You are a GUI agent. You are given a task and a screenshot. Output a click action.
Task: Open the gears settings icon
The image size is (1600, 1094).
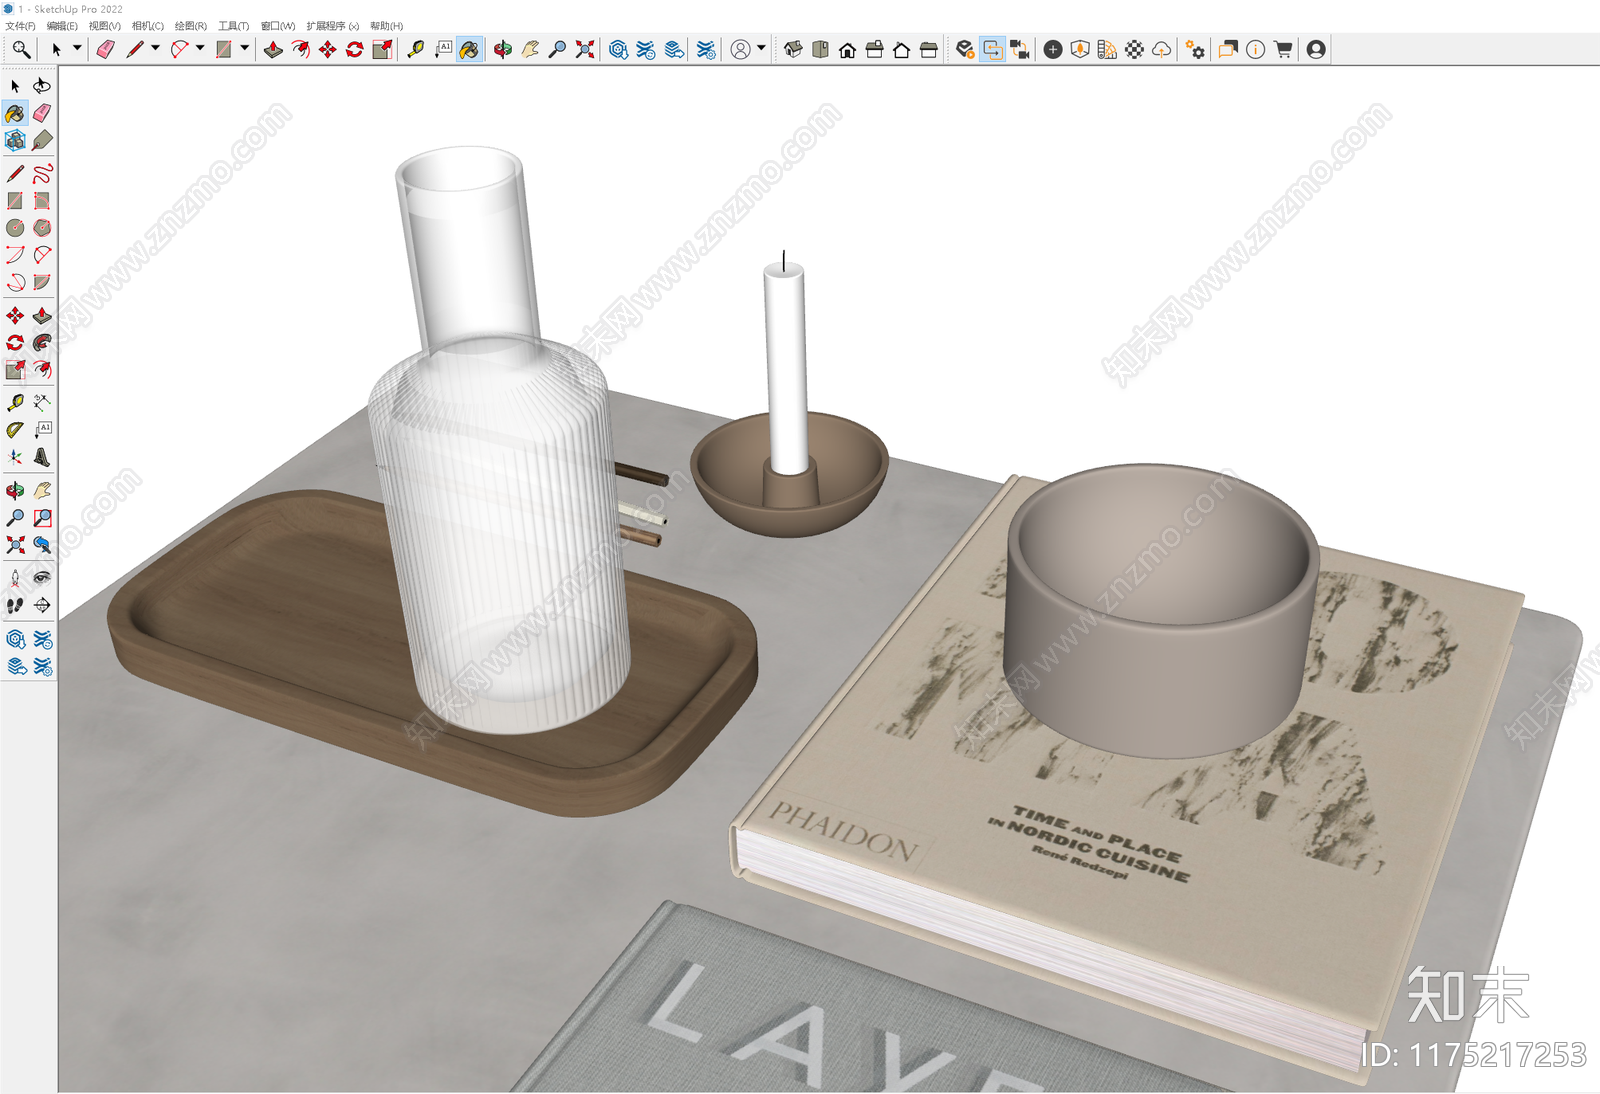(x=1195, y=49)
